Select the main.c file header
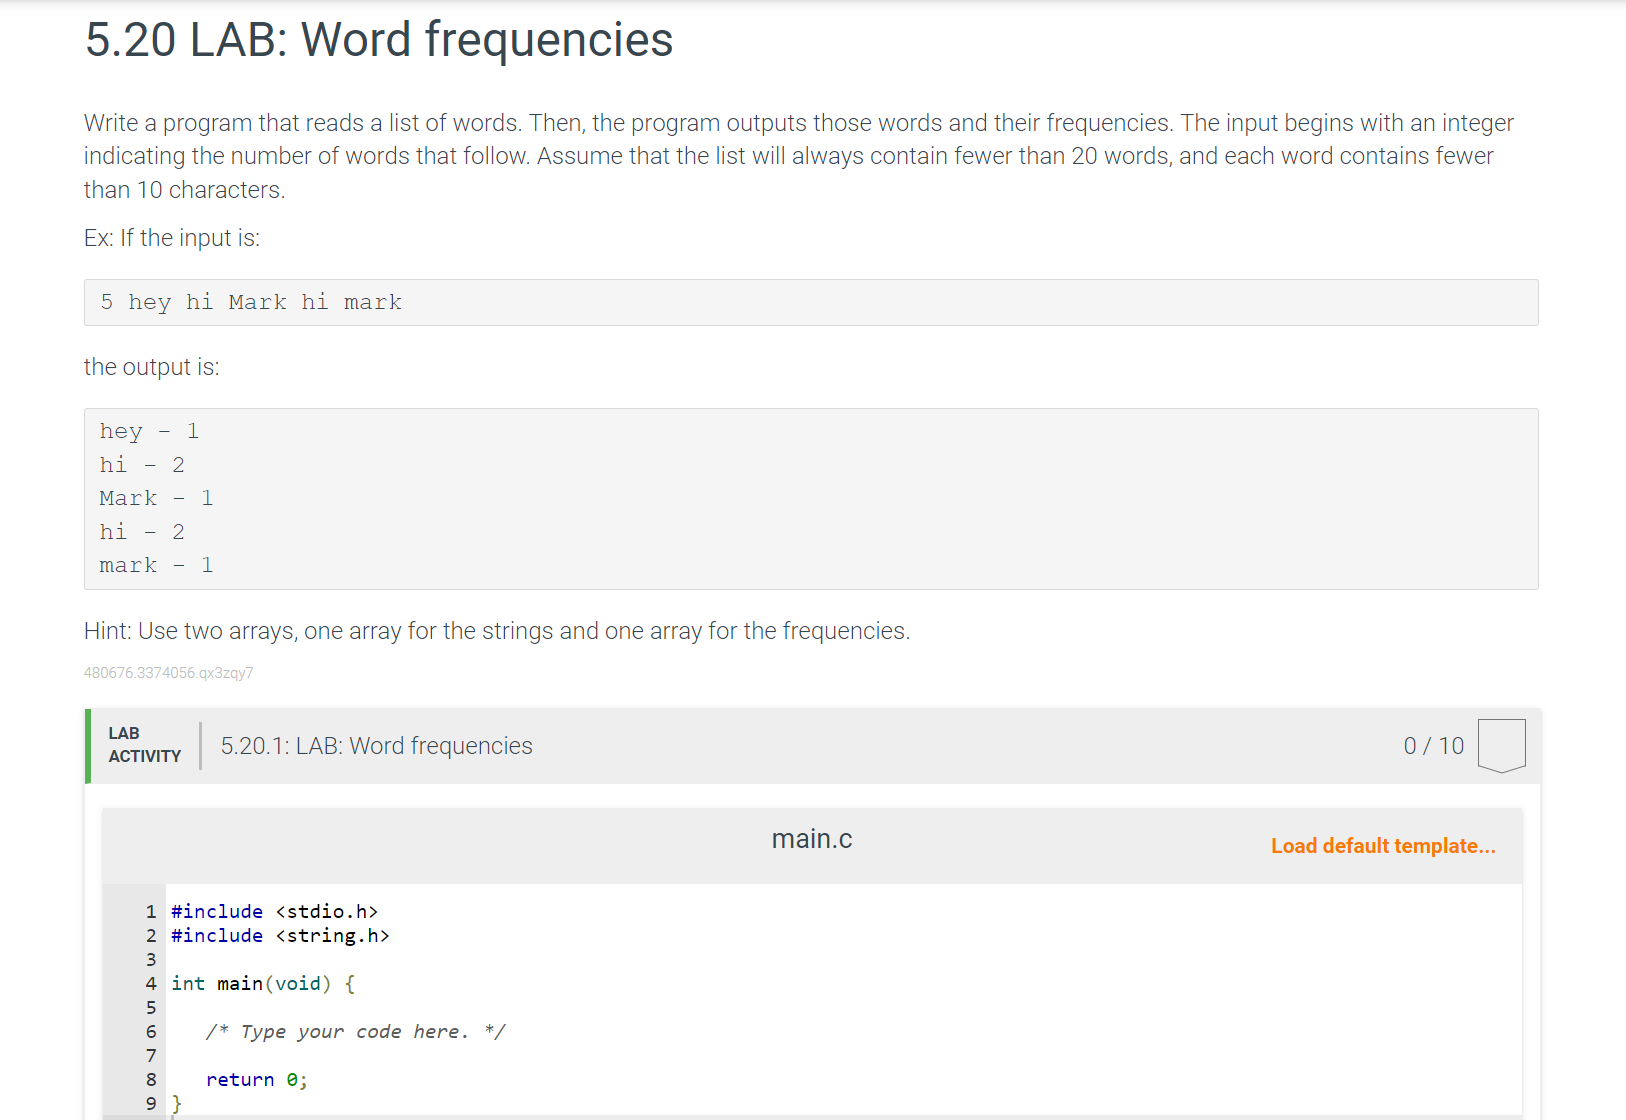The height and width of the screenshot is (1120, 1626). click(x=811, y=839)
